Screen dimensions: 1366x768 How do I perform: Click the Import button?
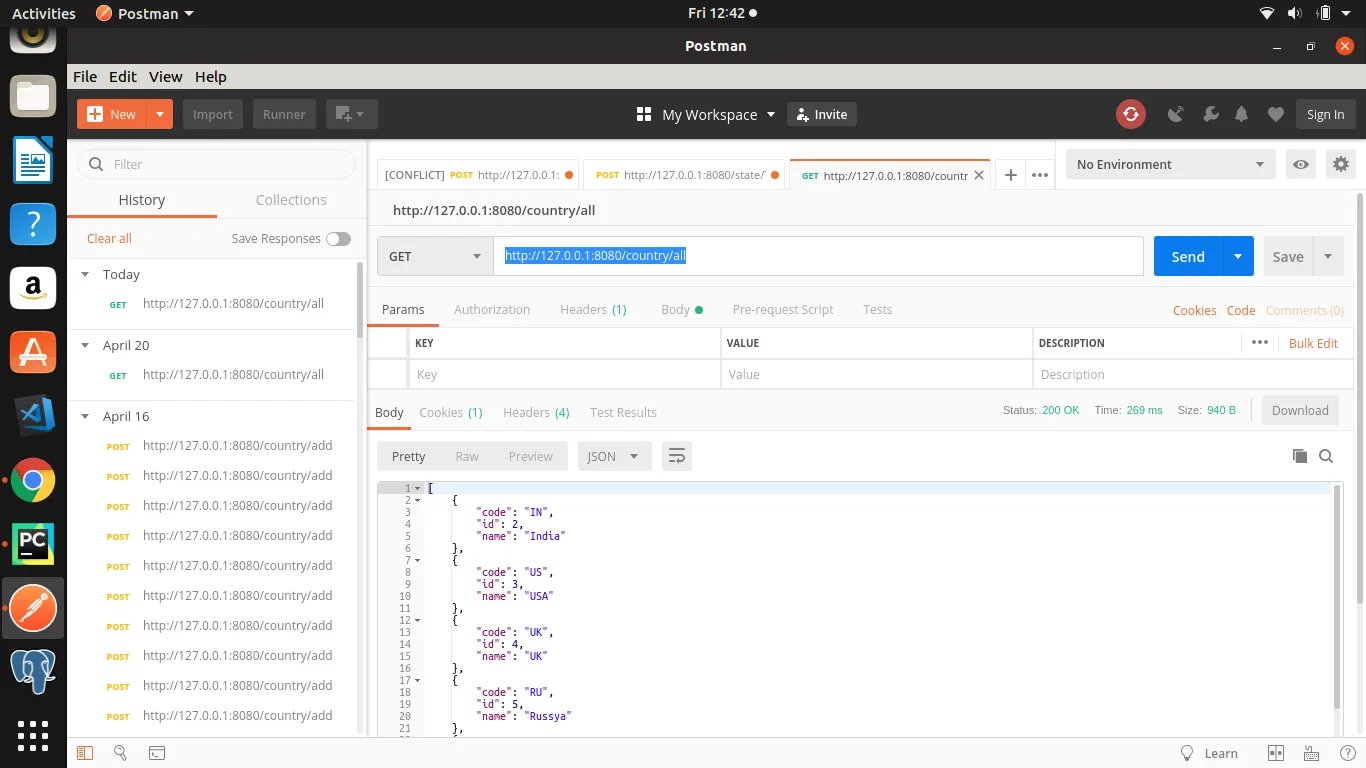pyautogui.click(x=213, y=114)
